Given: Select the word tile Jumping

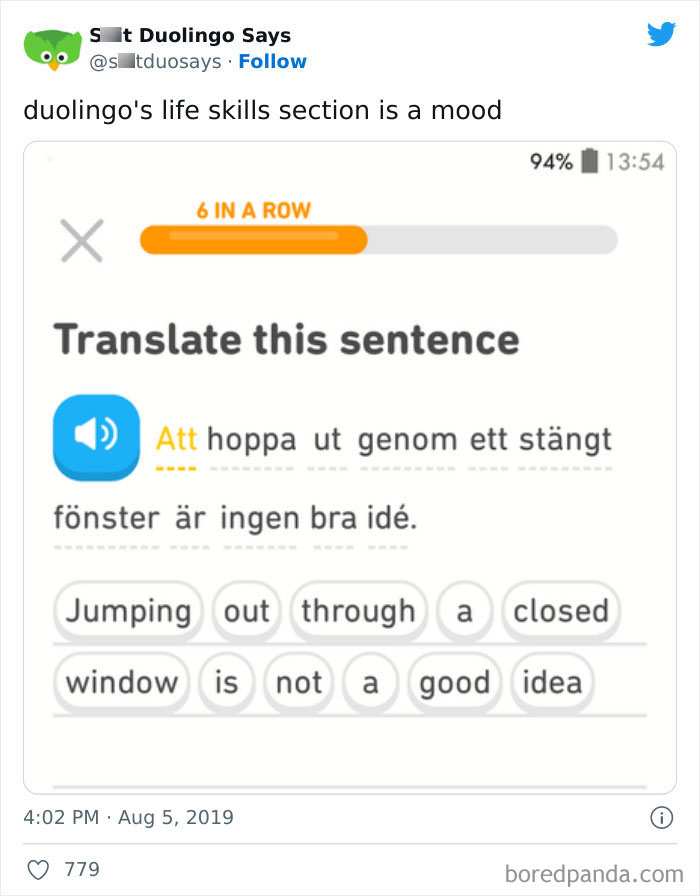Looking at the screenshot, I should [128, 610].
